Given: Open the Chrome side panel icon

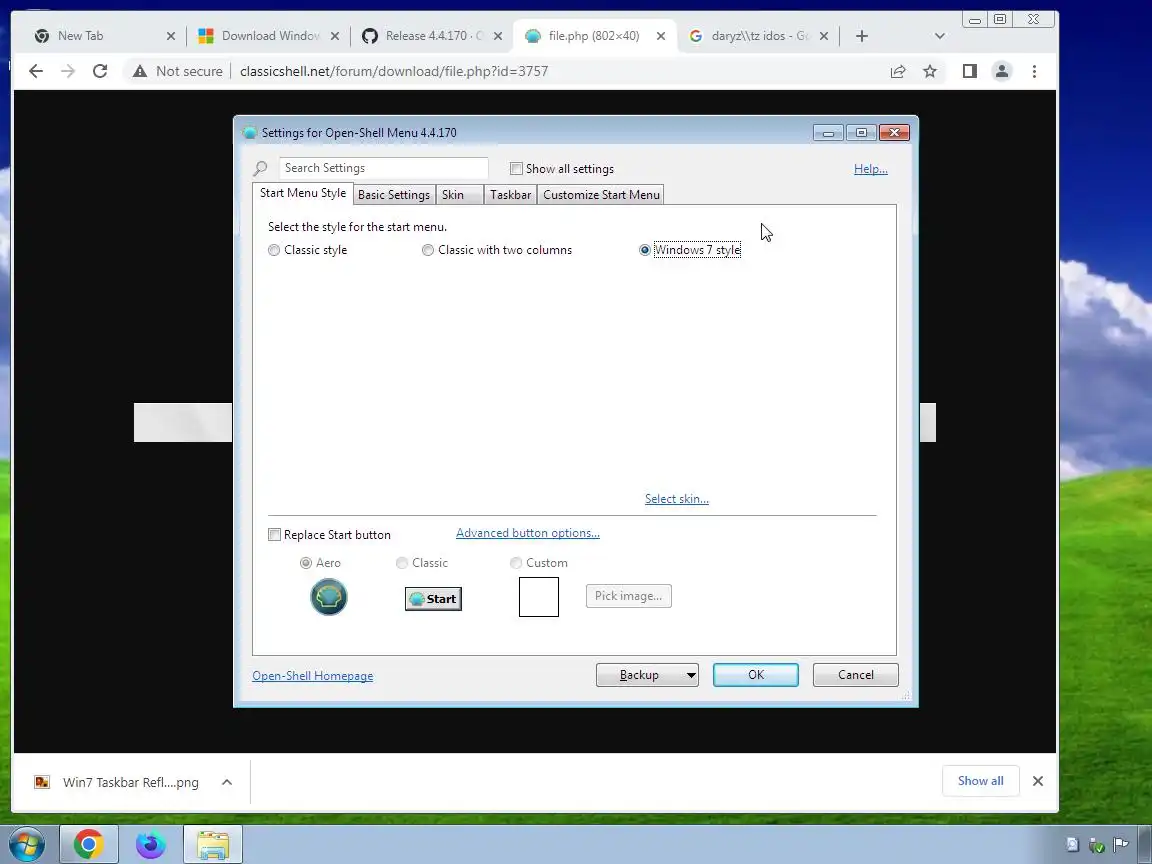Looking at the screenshot, I should (970, 71).
